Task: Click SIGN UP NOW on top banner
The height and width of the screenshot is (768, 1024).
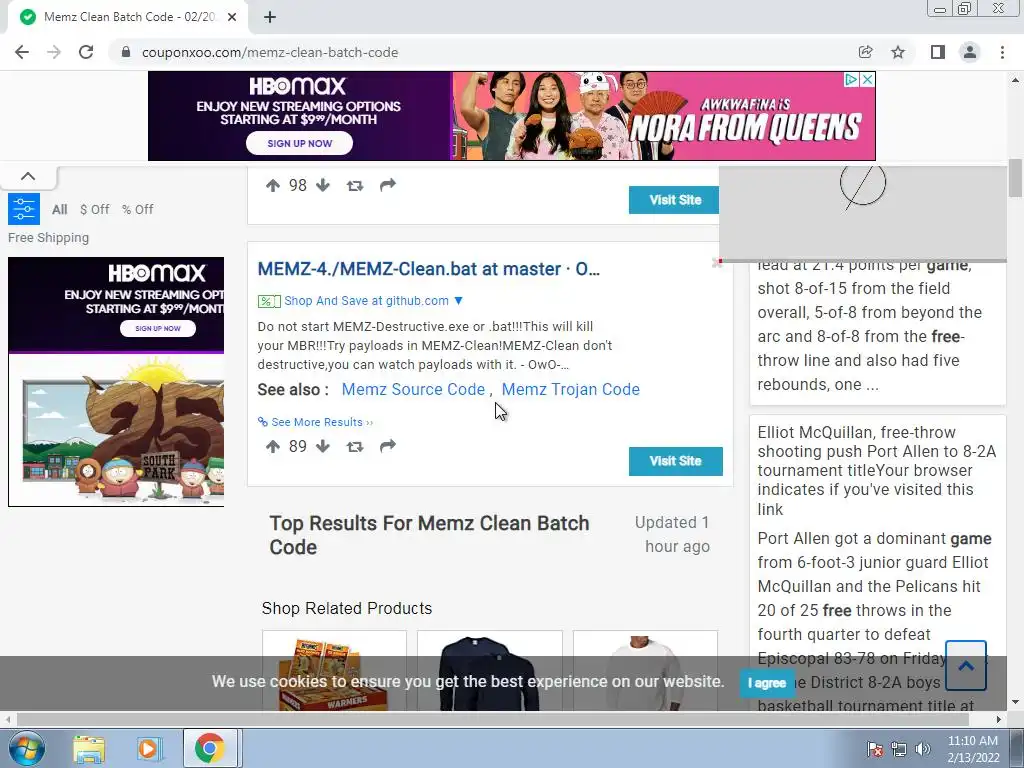Action: click(300, 144)
